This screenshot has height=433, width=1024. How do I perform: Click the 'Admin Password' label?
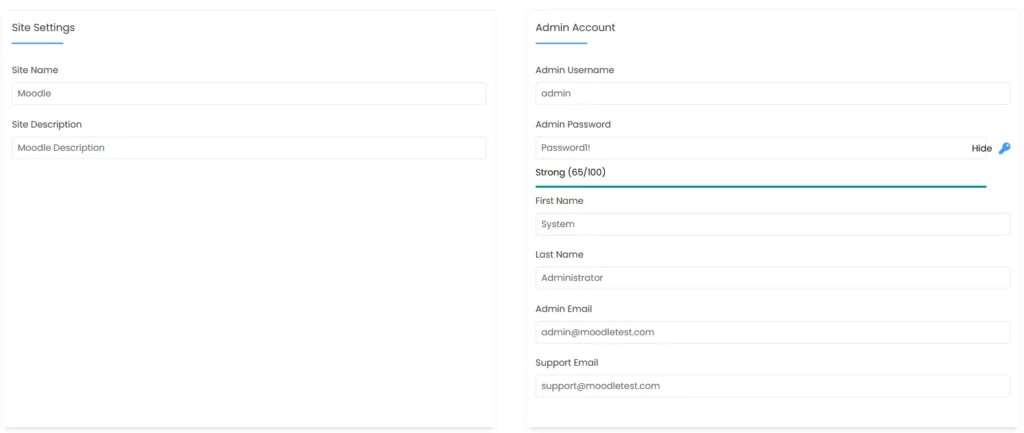573,124
